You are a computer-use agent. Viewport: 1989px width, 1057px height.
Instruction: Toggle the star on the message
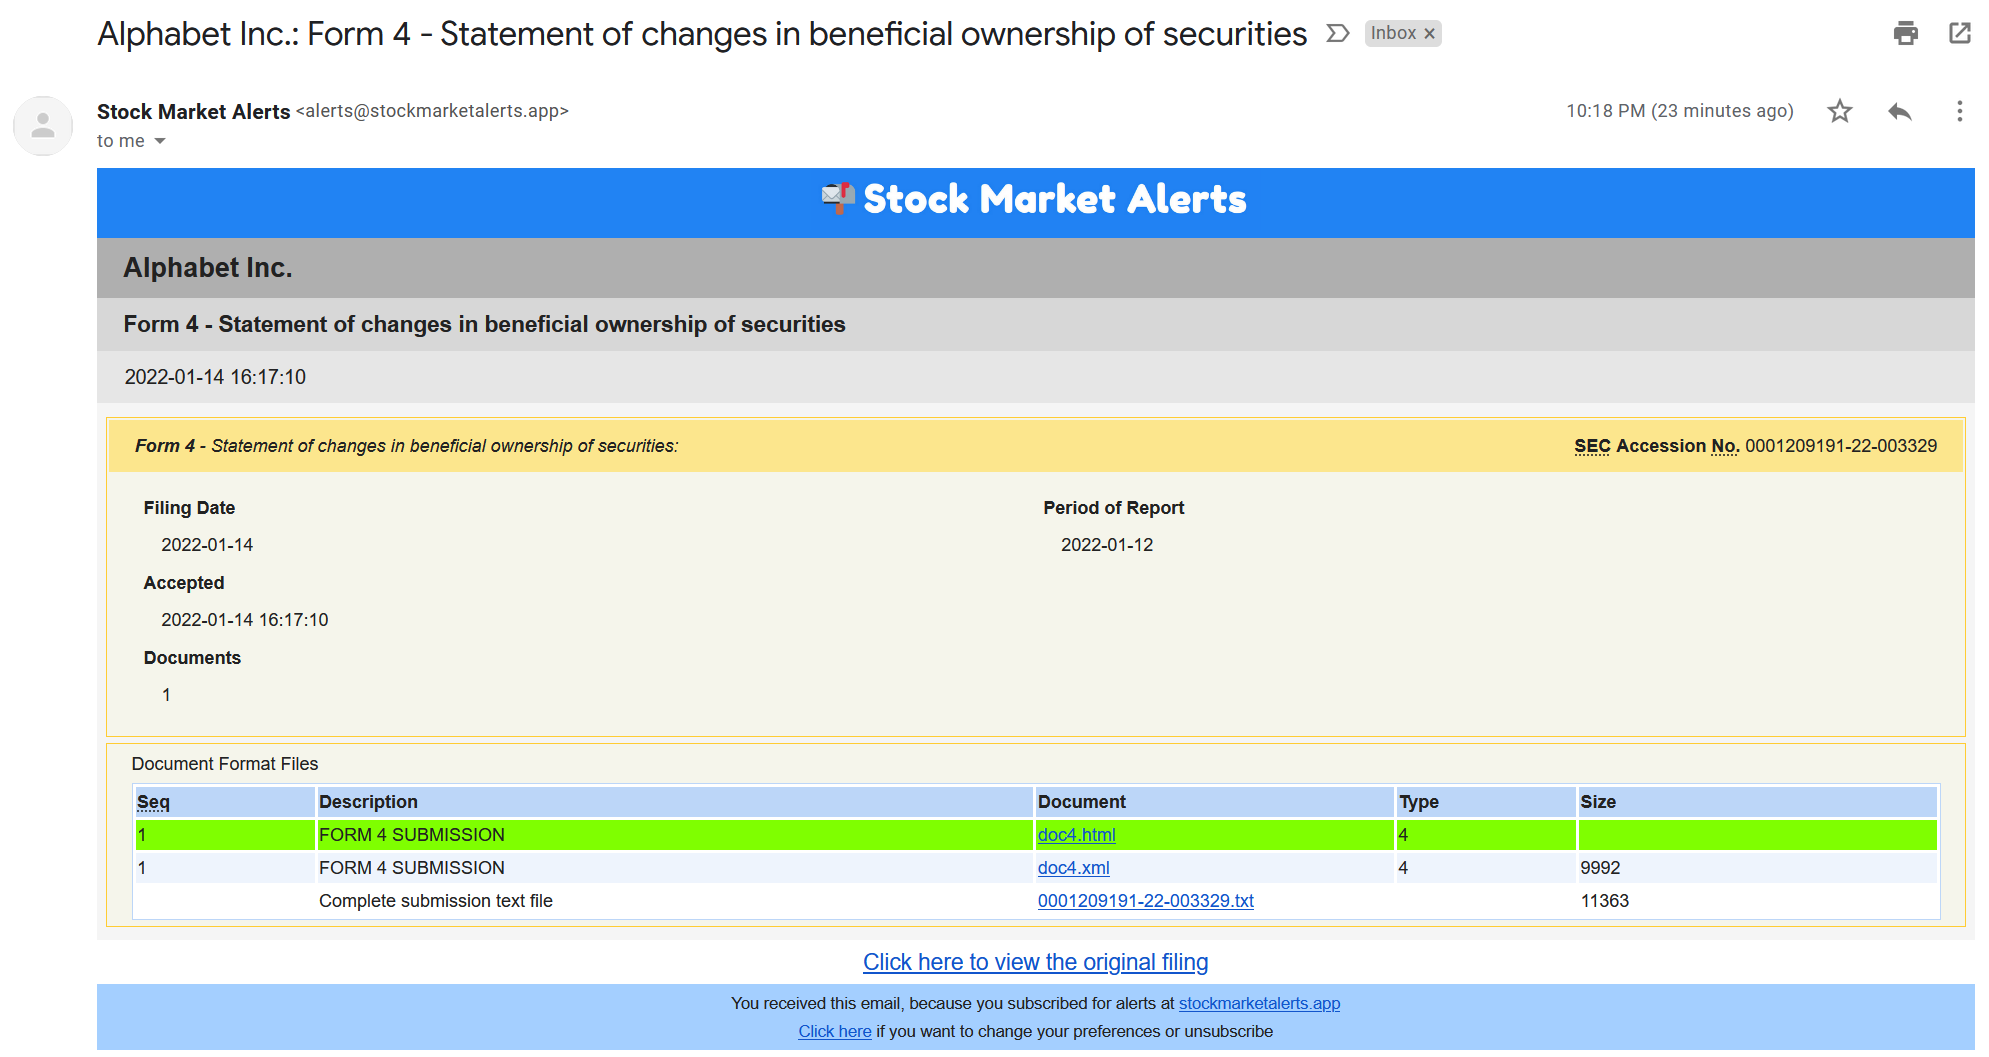coord(1839,111)
